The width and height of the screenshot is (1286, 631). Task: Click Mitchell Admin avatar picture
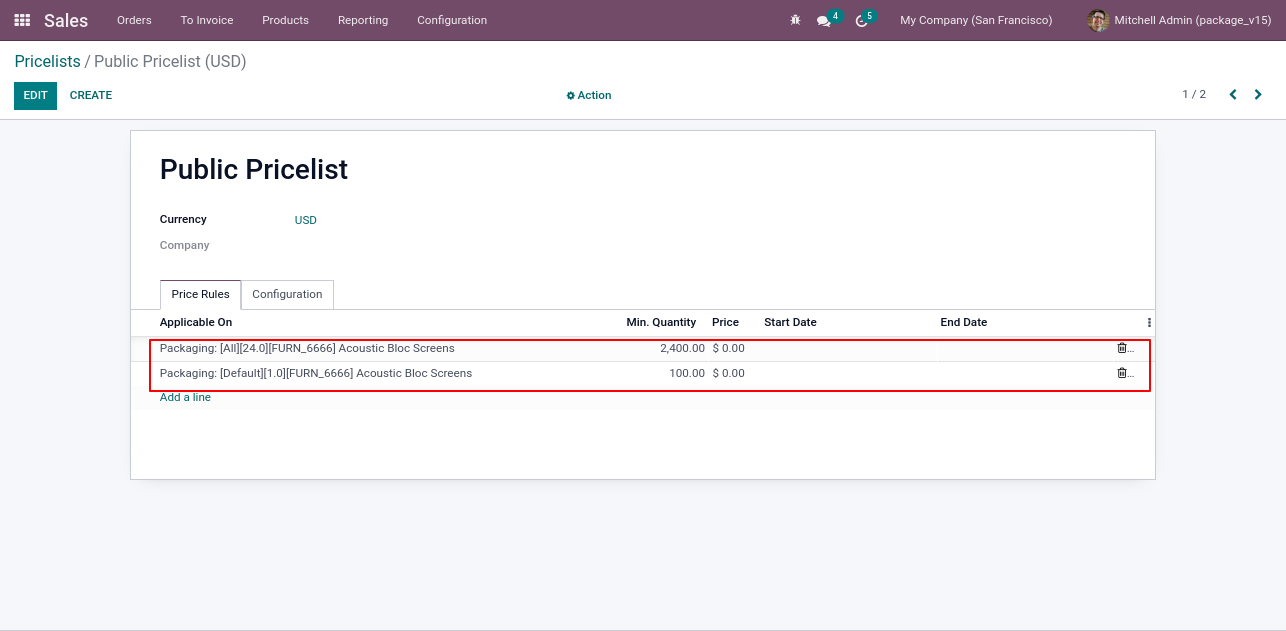(1098, 20)
